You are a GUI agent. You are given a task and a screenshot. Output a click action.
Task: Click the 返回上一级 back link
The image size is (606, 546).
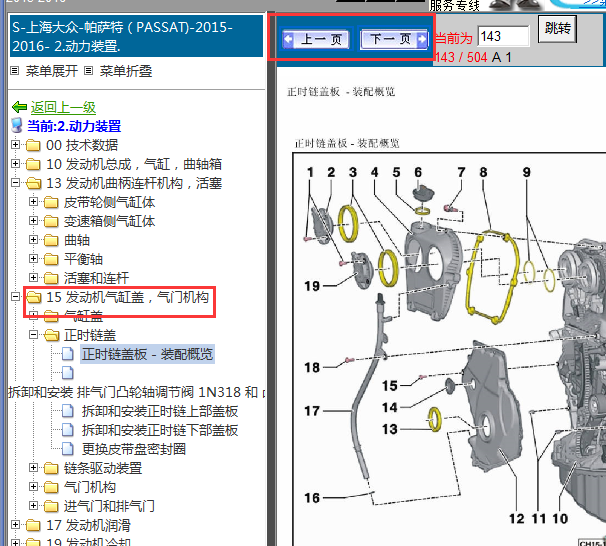[x=63, y=107]
